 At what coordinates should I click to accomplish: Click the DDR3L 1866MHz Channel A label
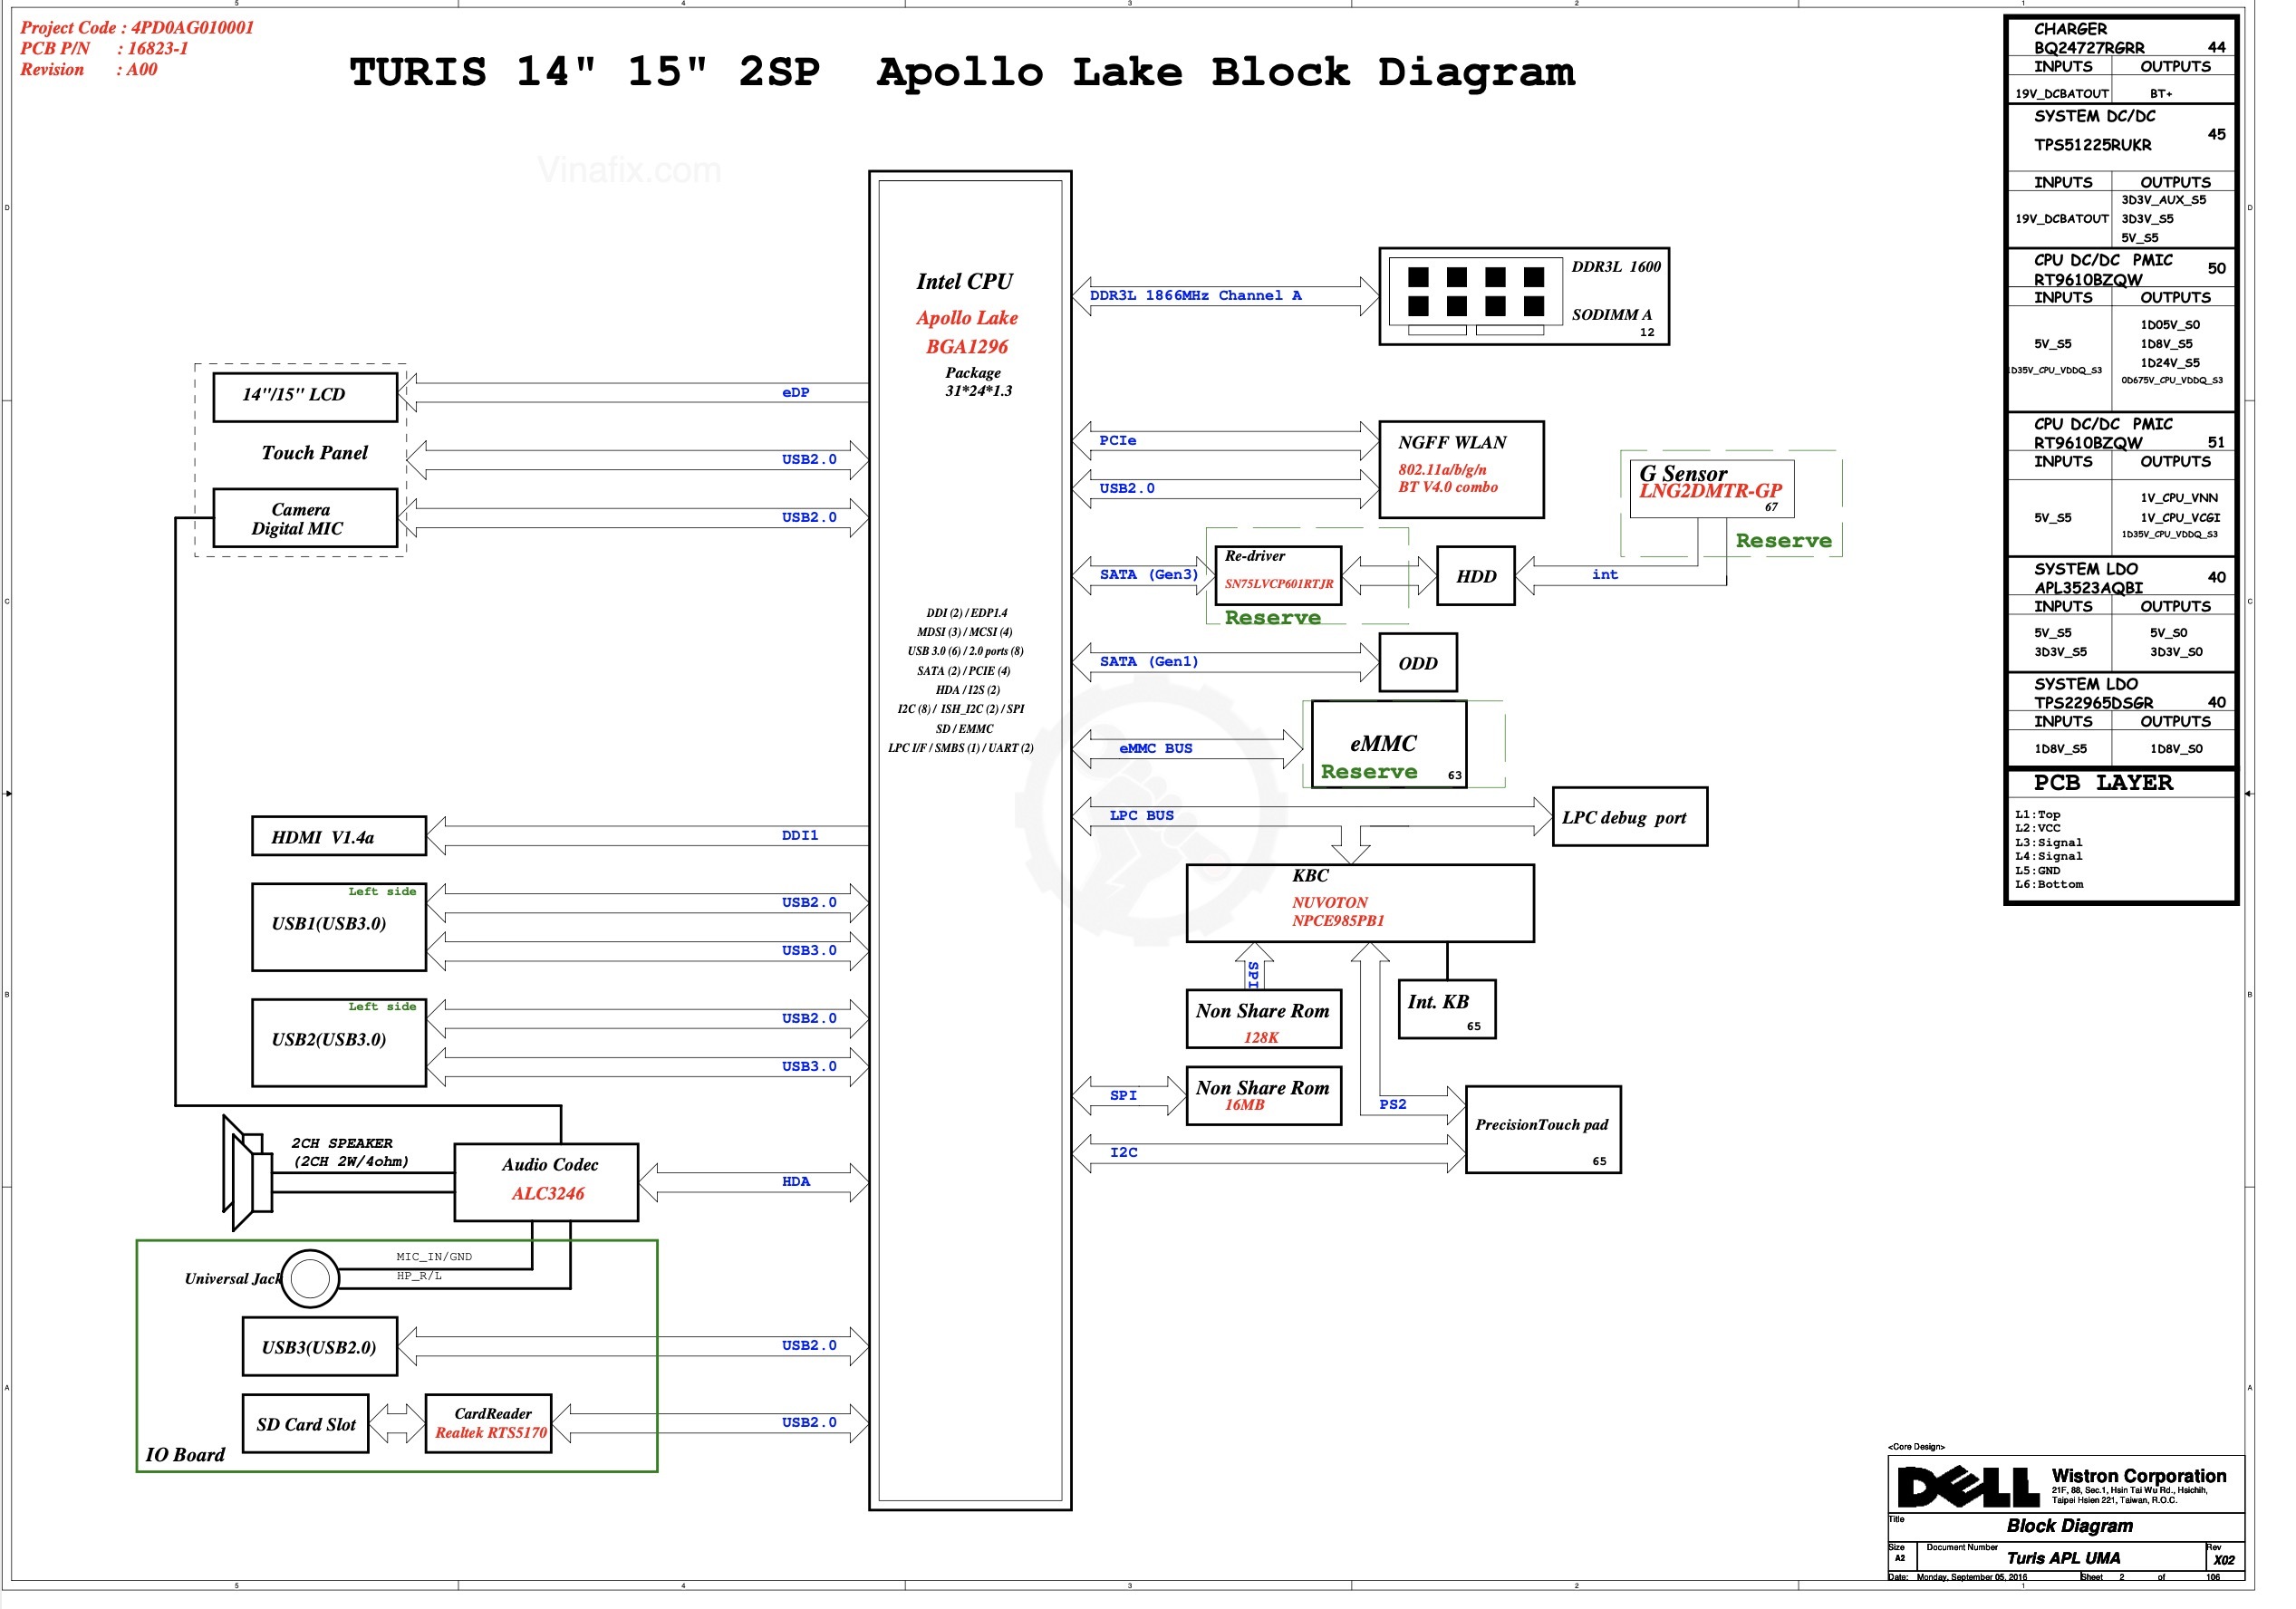pyautogui.click(x=1196, y=295)
